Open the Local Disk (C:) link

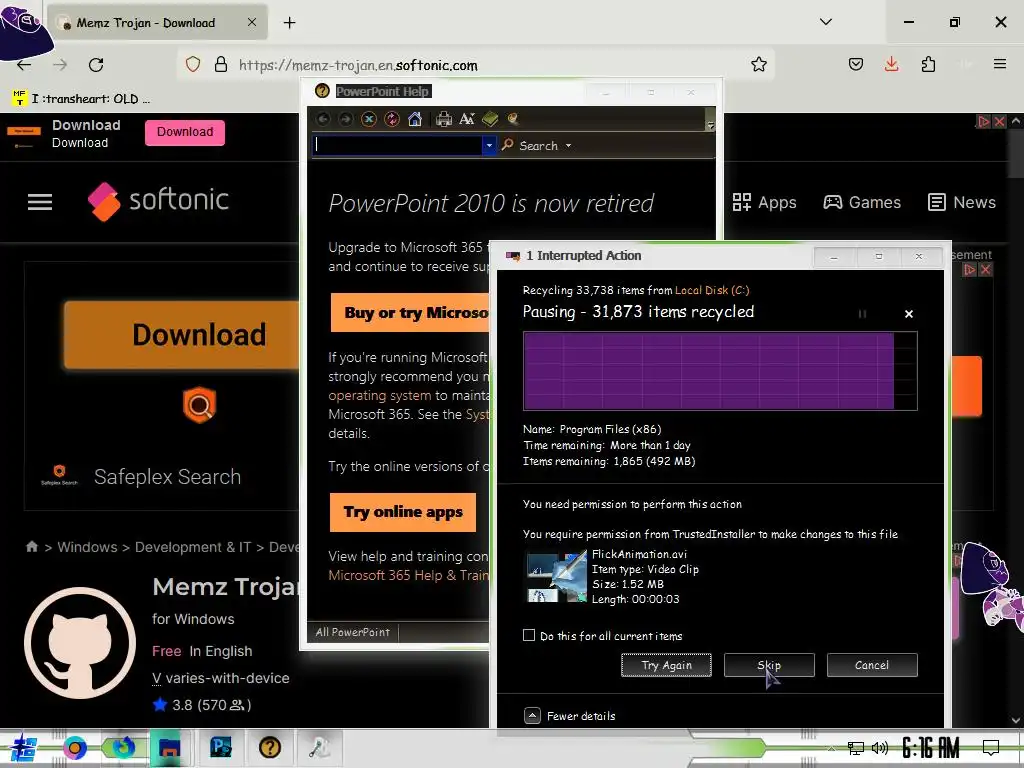coord(712,290)
